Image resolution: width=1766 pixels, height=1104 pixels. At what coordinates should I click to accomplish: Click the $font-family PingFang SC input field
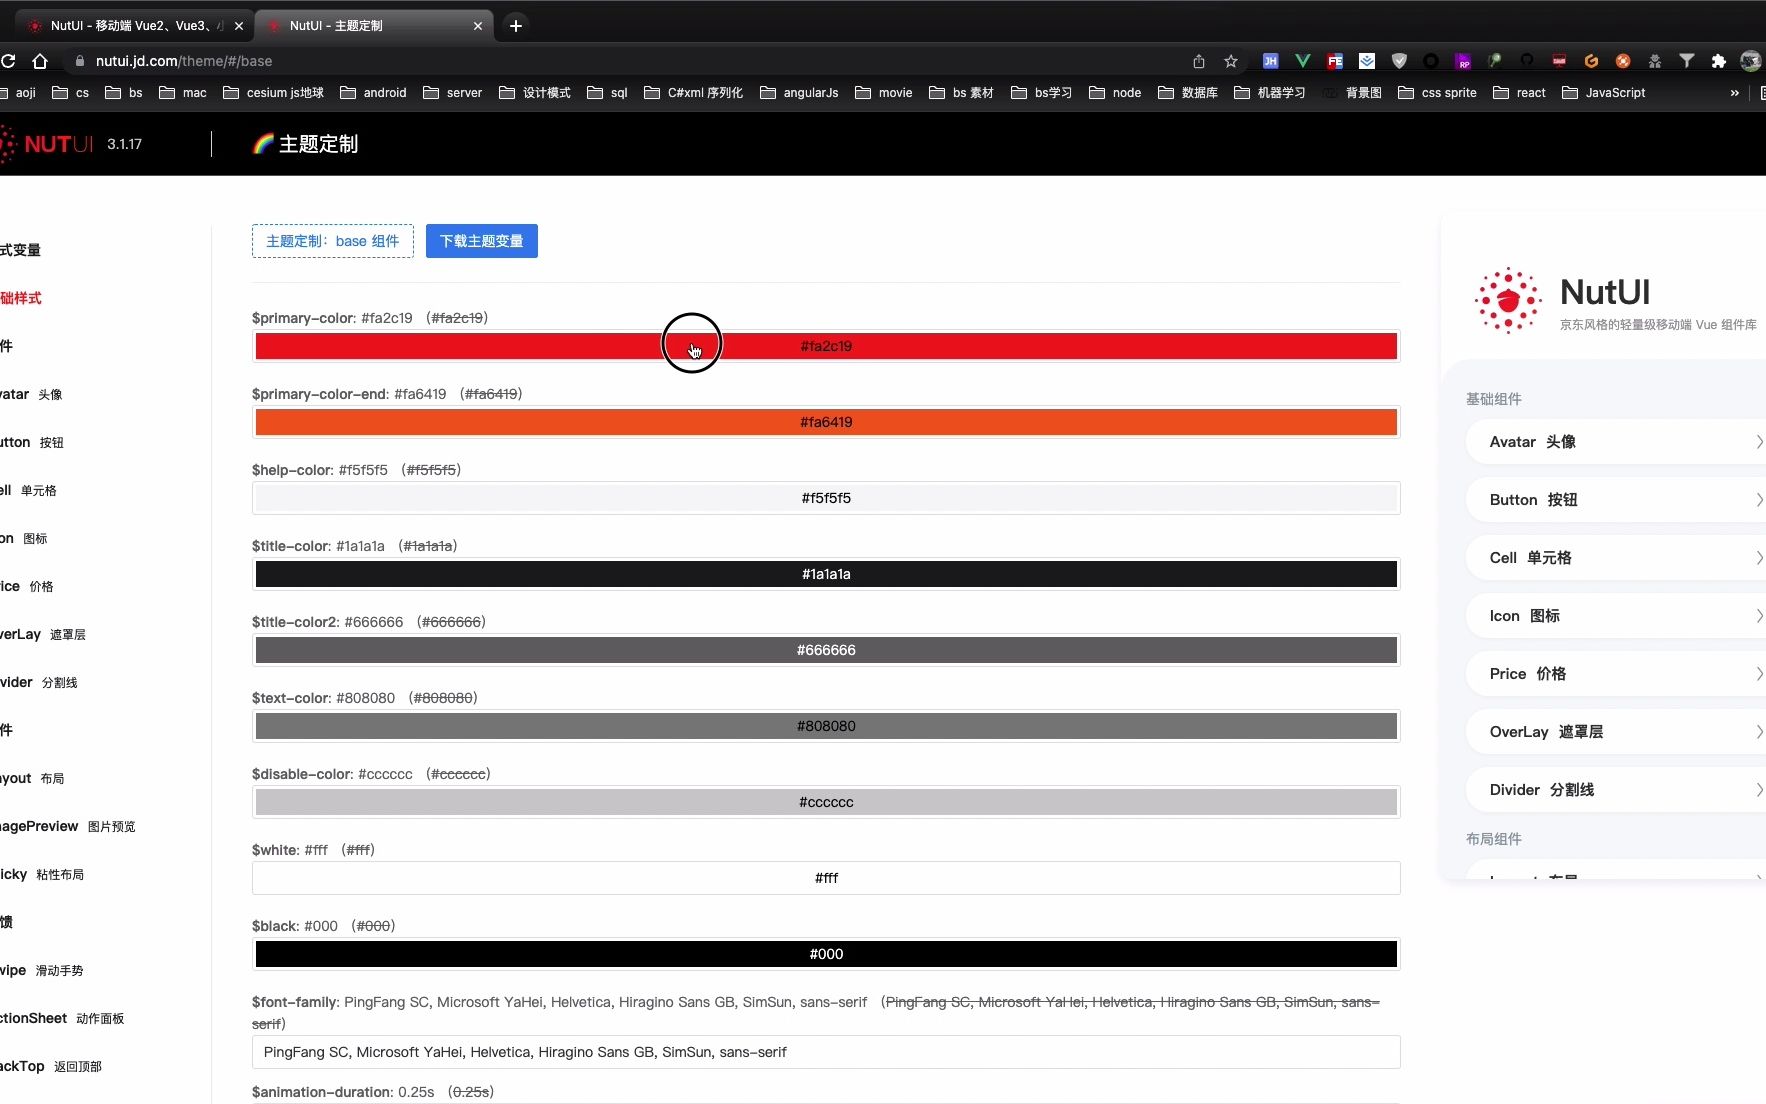click(826, 1052)
